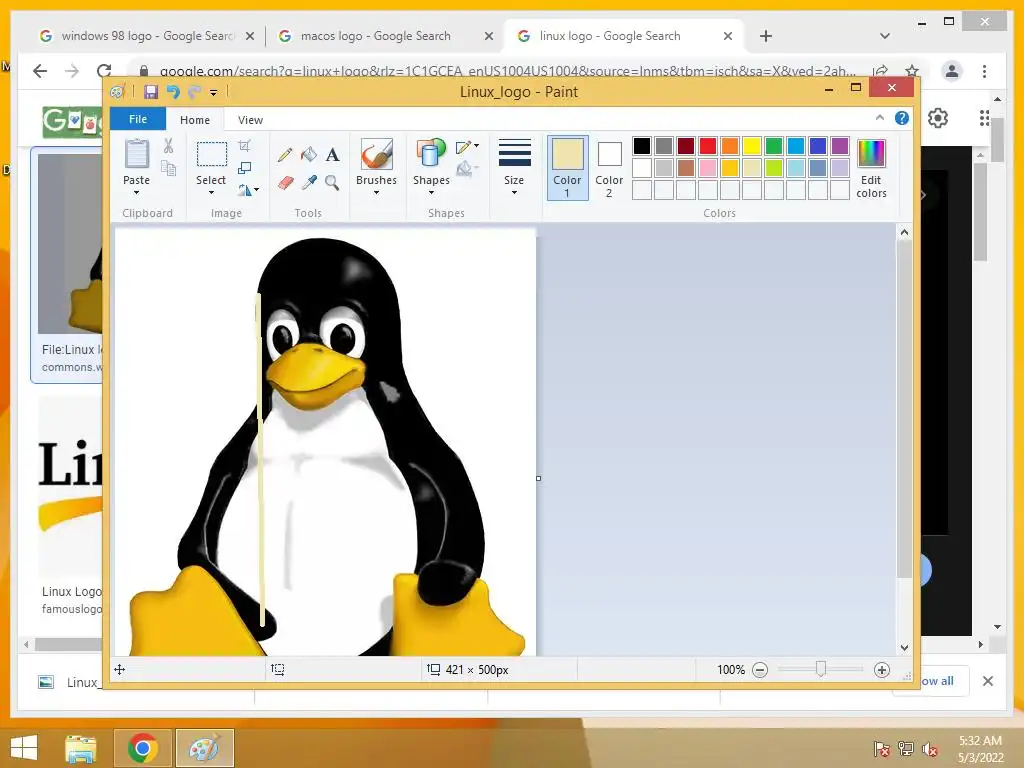Switch to macos logo Chrome tab

(x=384, y=36)
